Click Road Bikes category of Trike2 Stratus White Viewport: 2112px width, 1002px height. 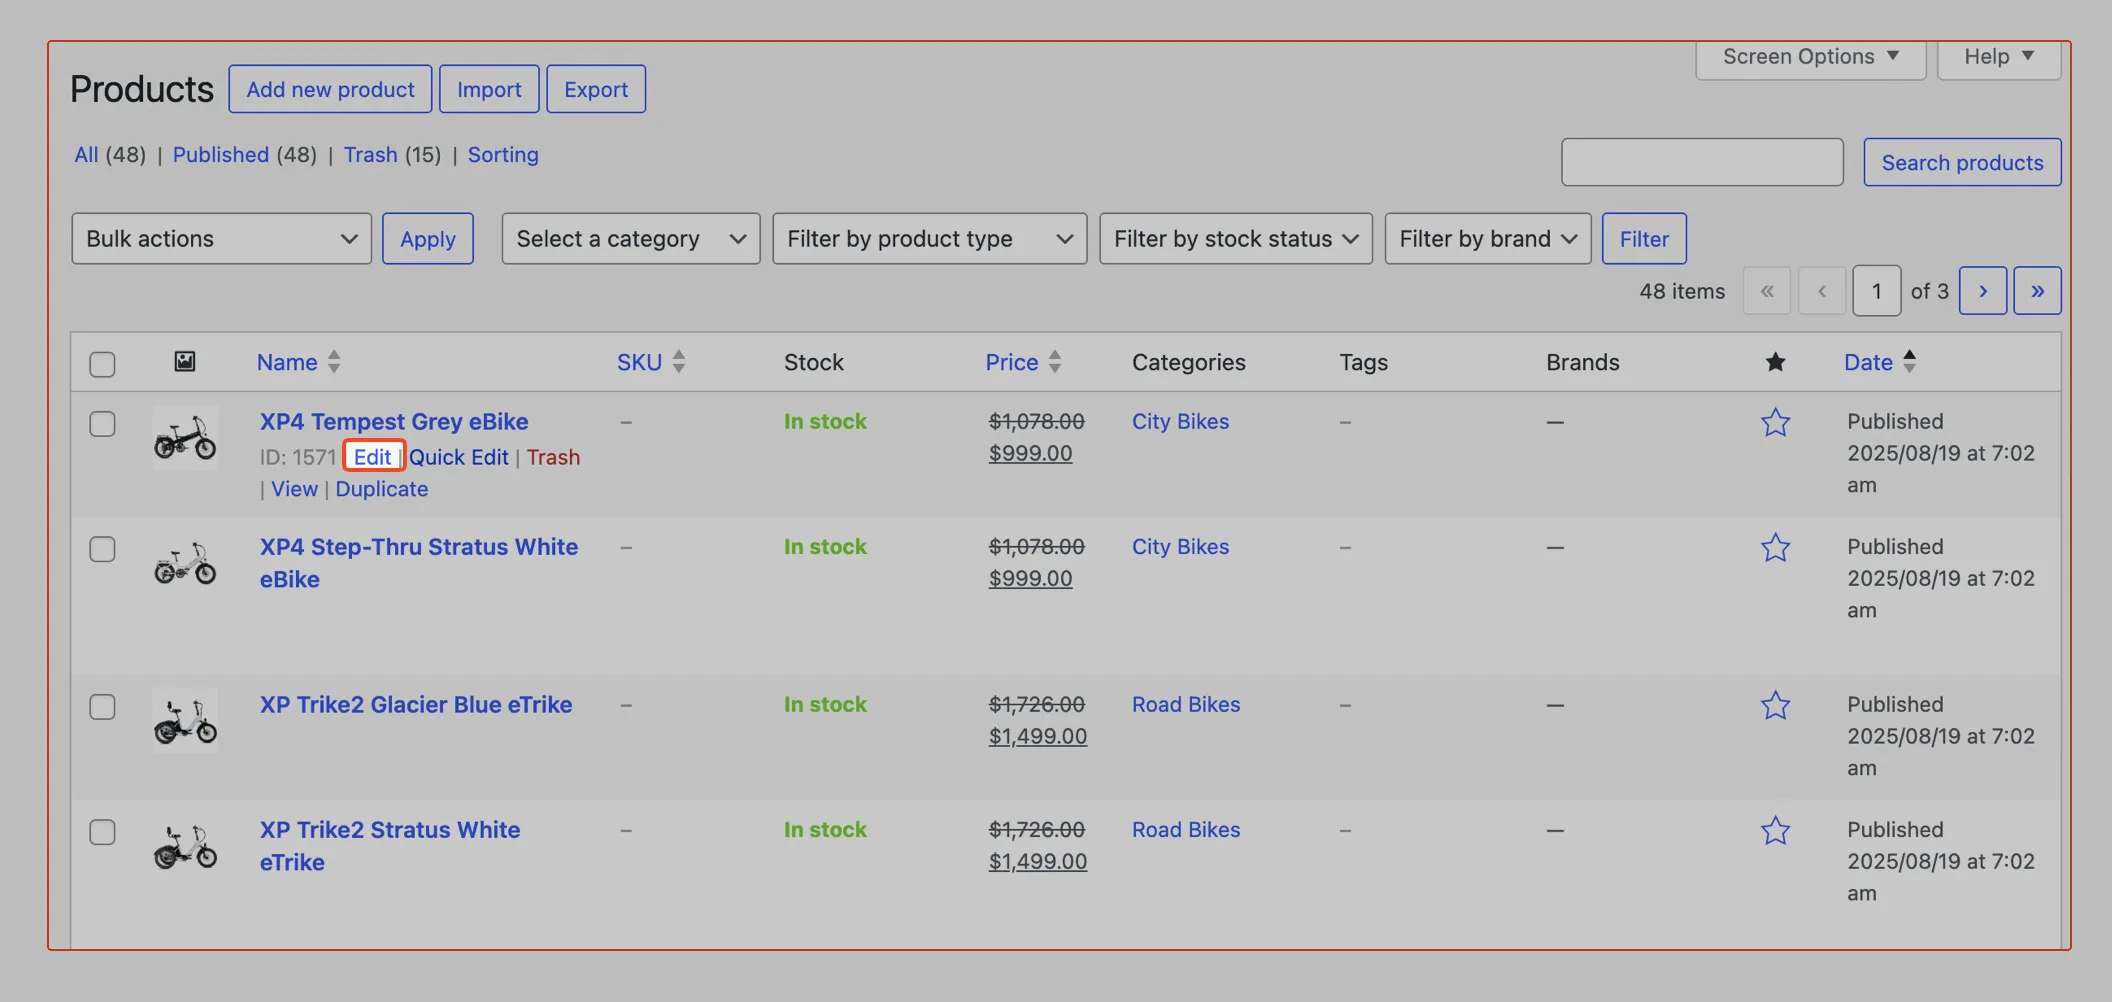tap(1186, 830)
